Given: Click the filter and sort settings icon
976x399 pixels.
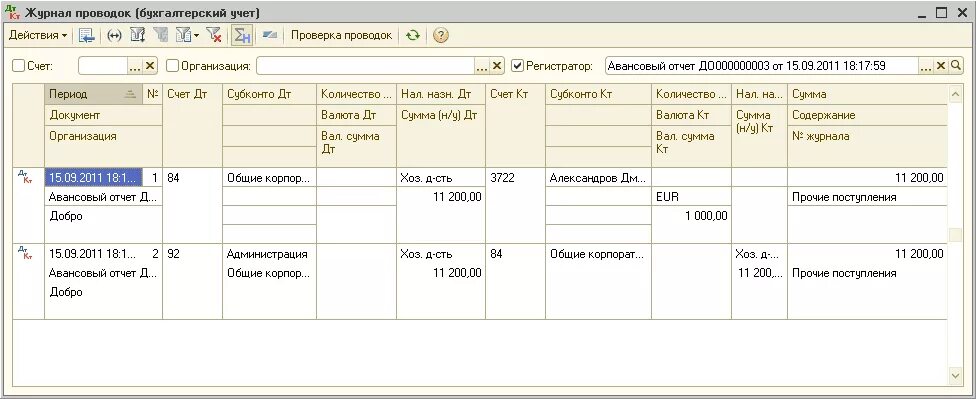Looking at the screenshot, I should (138, 35).
